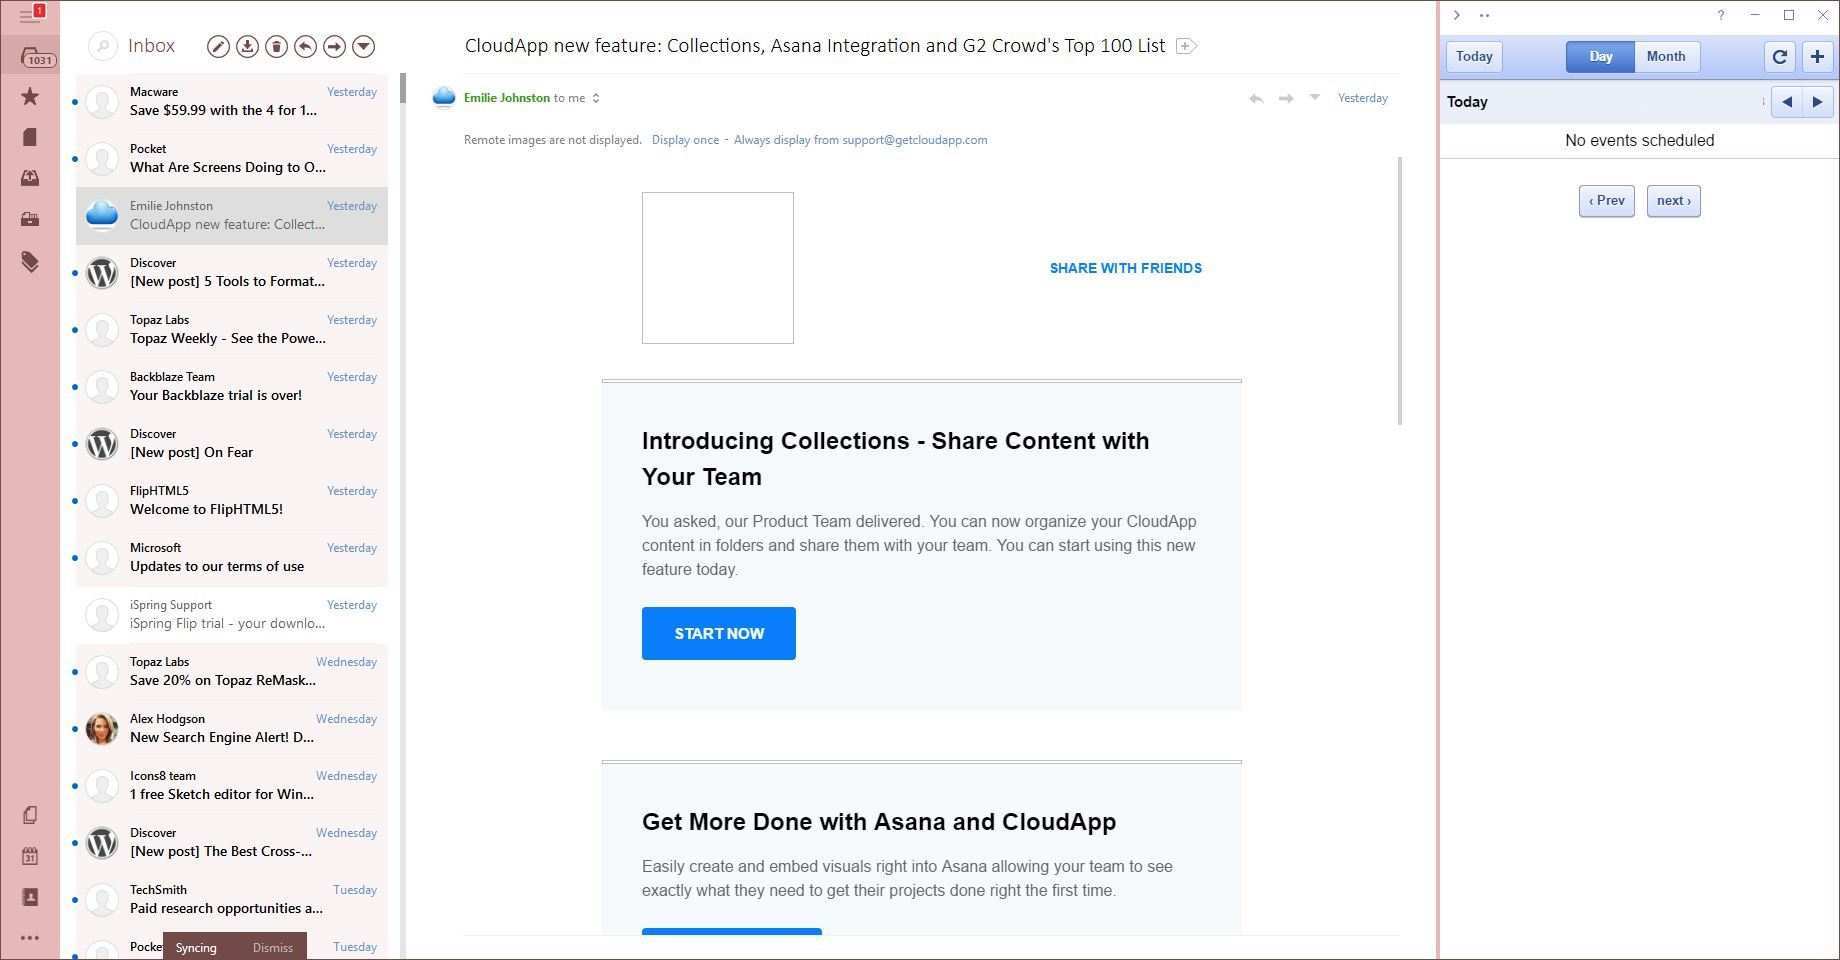Open the Pocket 'What Are Screens Doing' email
Image resolution: width=1840 pixels, height=960 pixels.
232,158
